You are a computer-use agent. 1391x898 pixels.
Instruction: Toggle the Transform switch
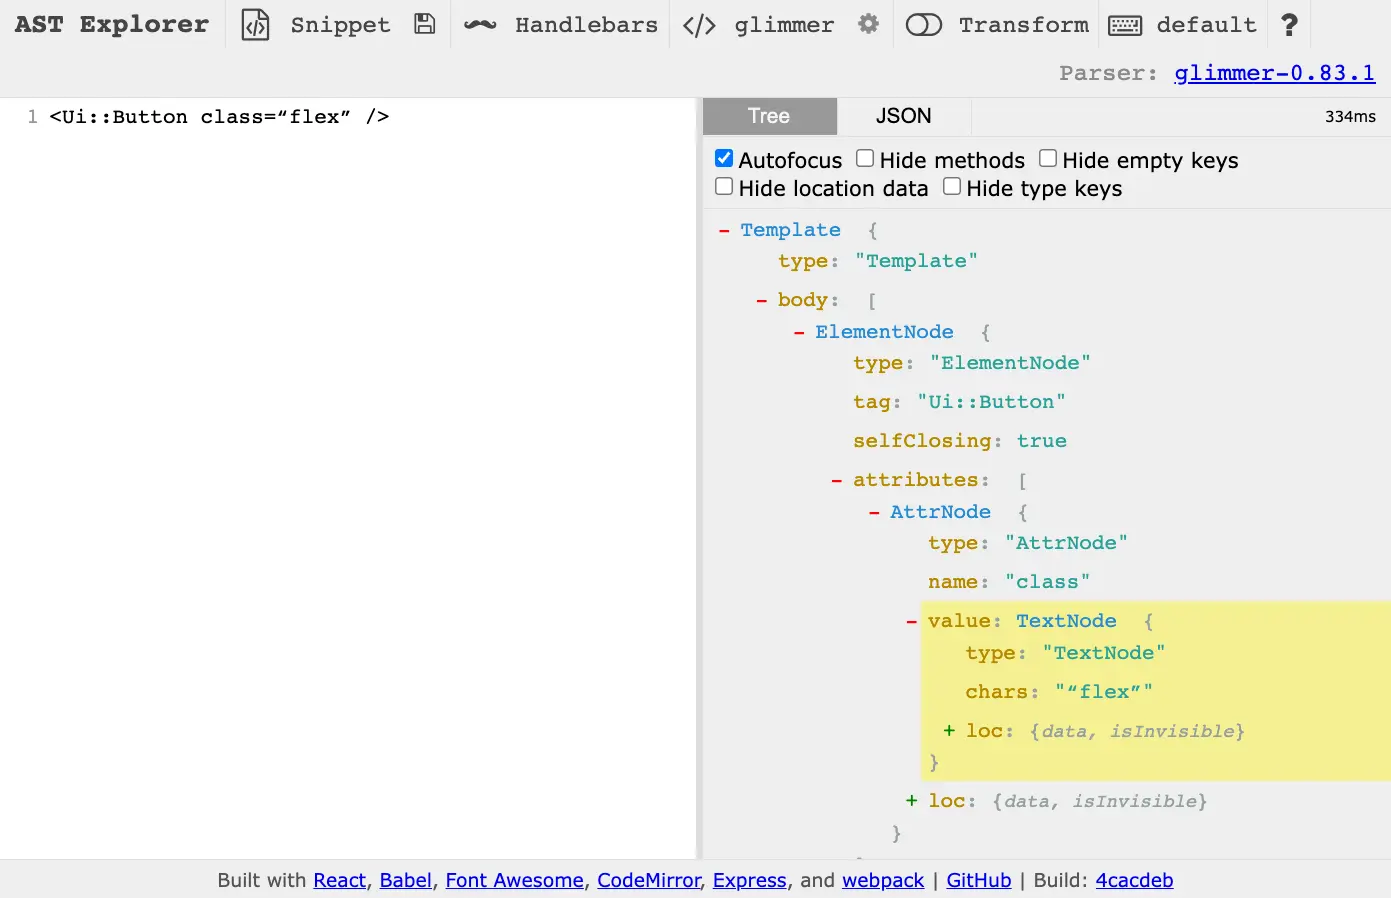[x=924, y=25]
